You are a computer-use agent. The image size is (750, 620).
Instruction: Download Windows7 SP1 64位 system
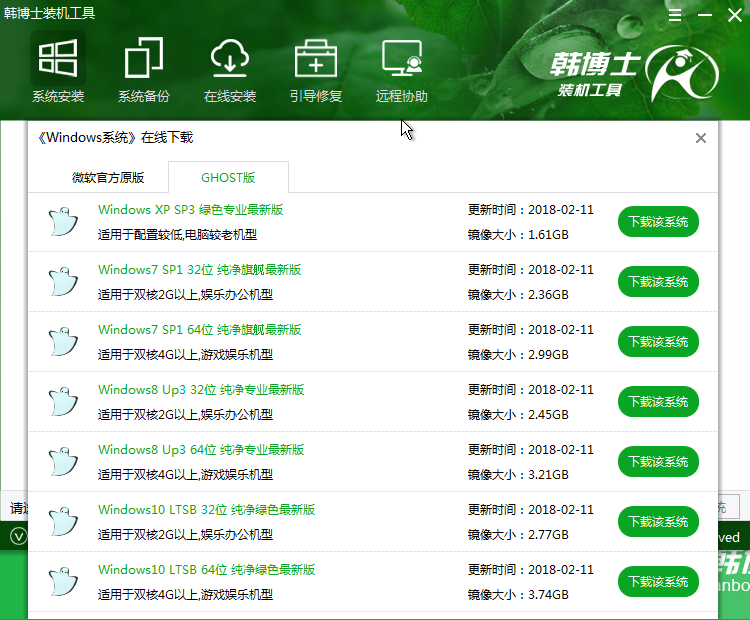point(658,342)
